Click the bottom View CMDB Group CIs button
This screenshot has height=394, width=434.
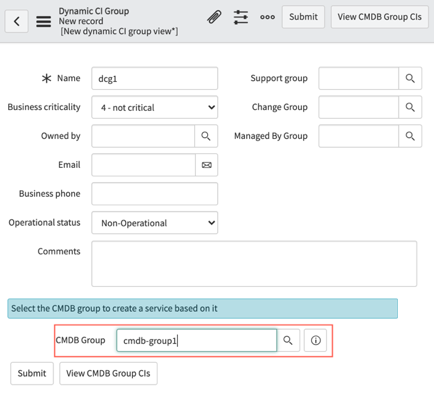(108, 373)
